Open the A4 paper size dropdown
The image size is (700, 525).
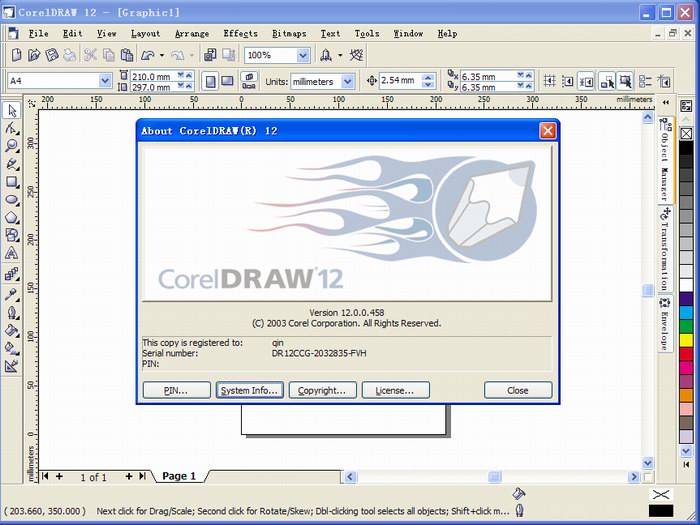tap(105, 81)
